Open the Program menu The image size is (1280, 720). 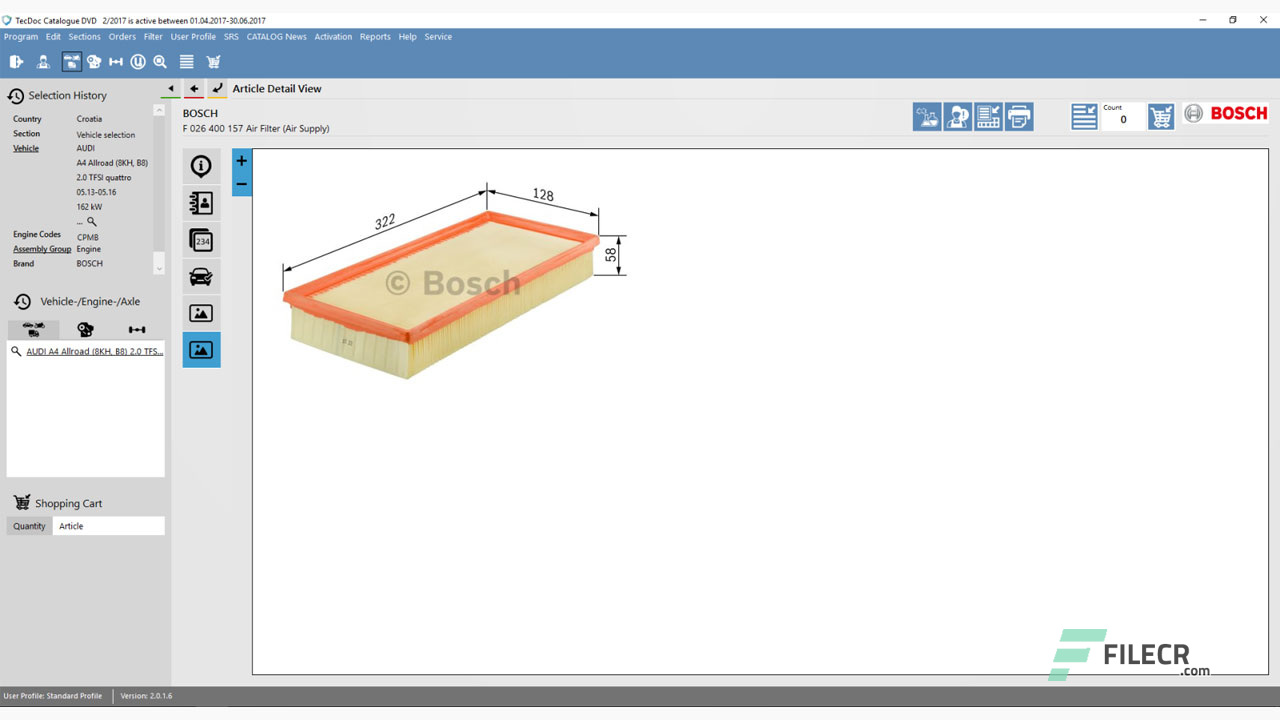[21, 37]
